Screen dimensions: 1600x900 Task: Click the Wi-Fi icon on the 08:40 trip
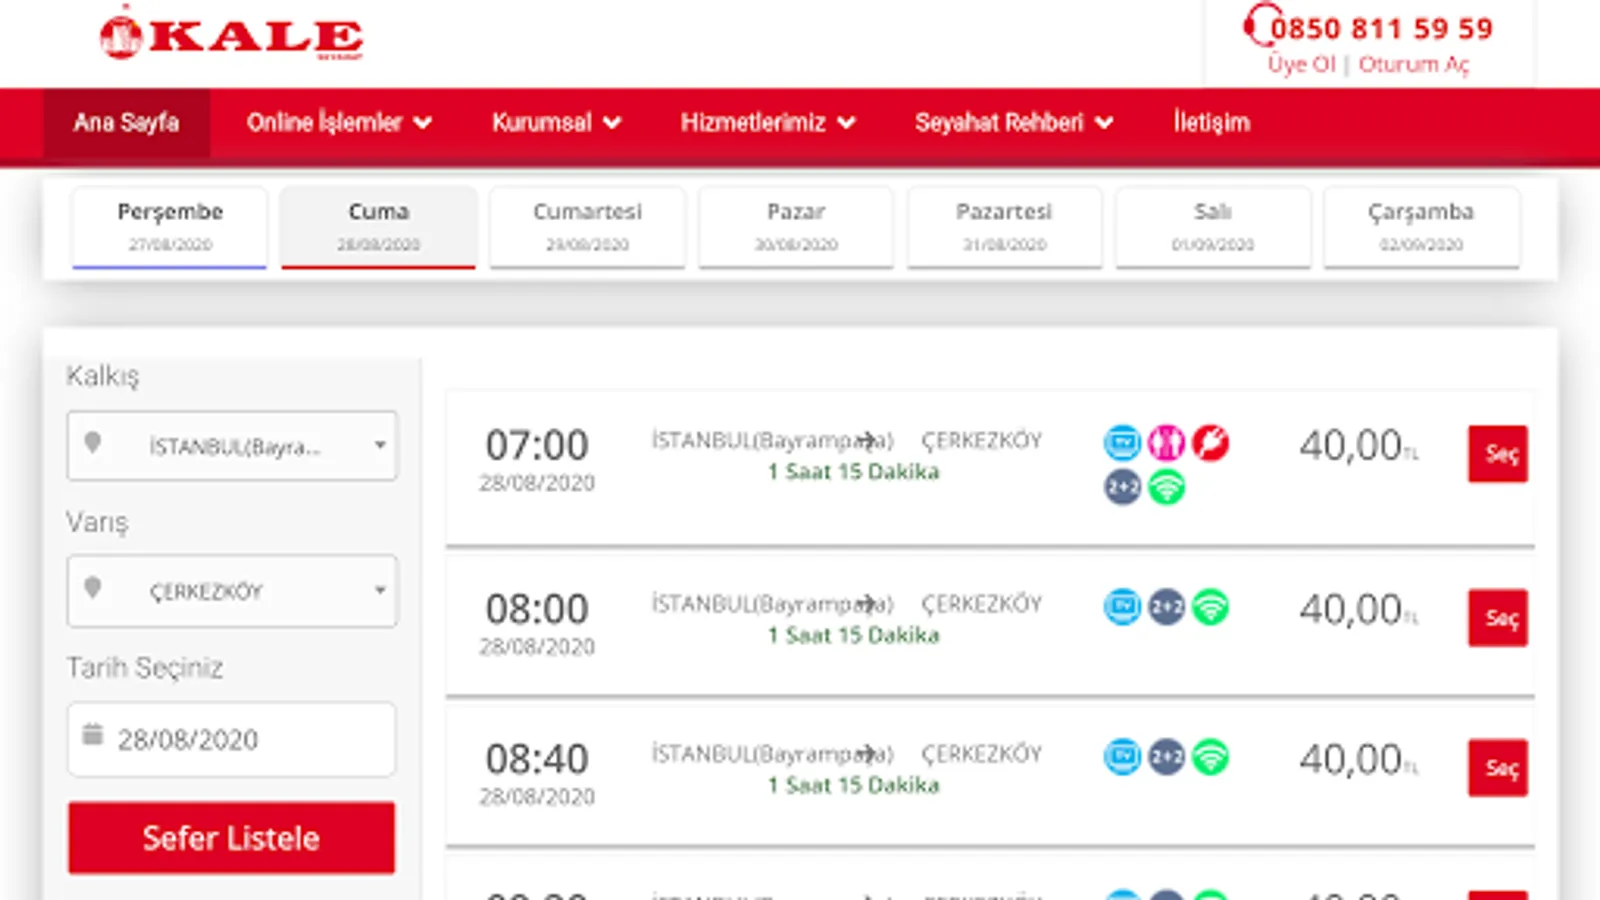pos(1210,757)
